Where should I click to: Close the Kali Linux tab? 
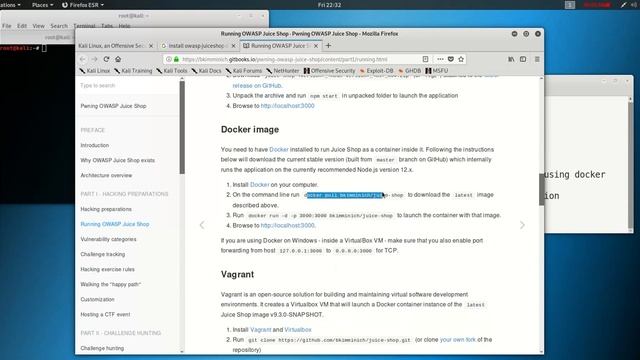tap(151, 46)
